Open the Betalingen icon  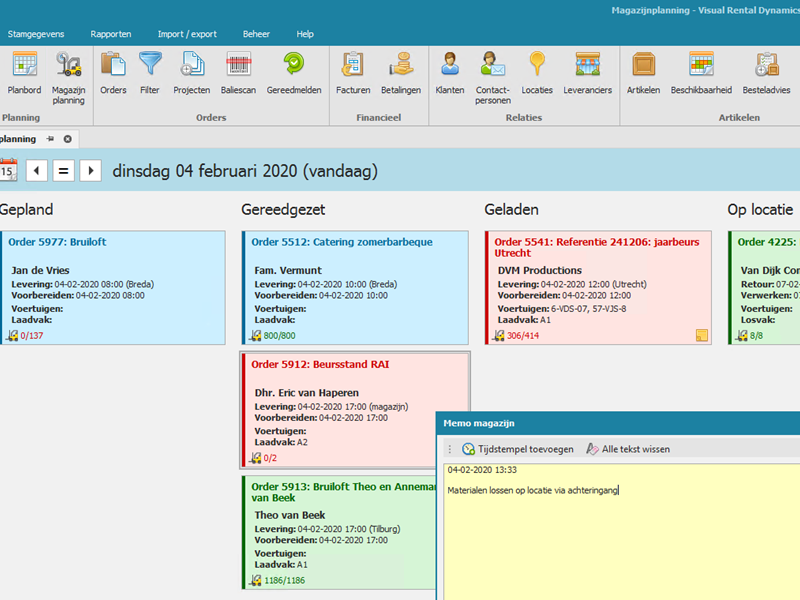point(401,73)
